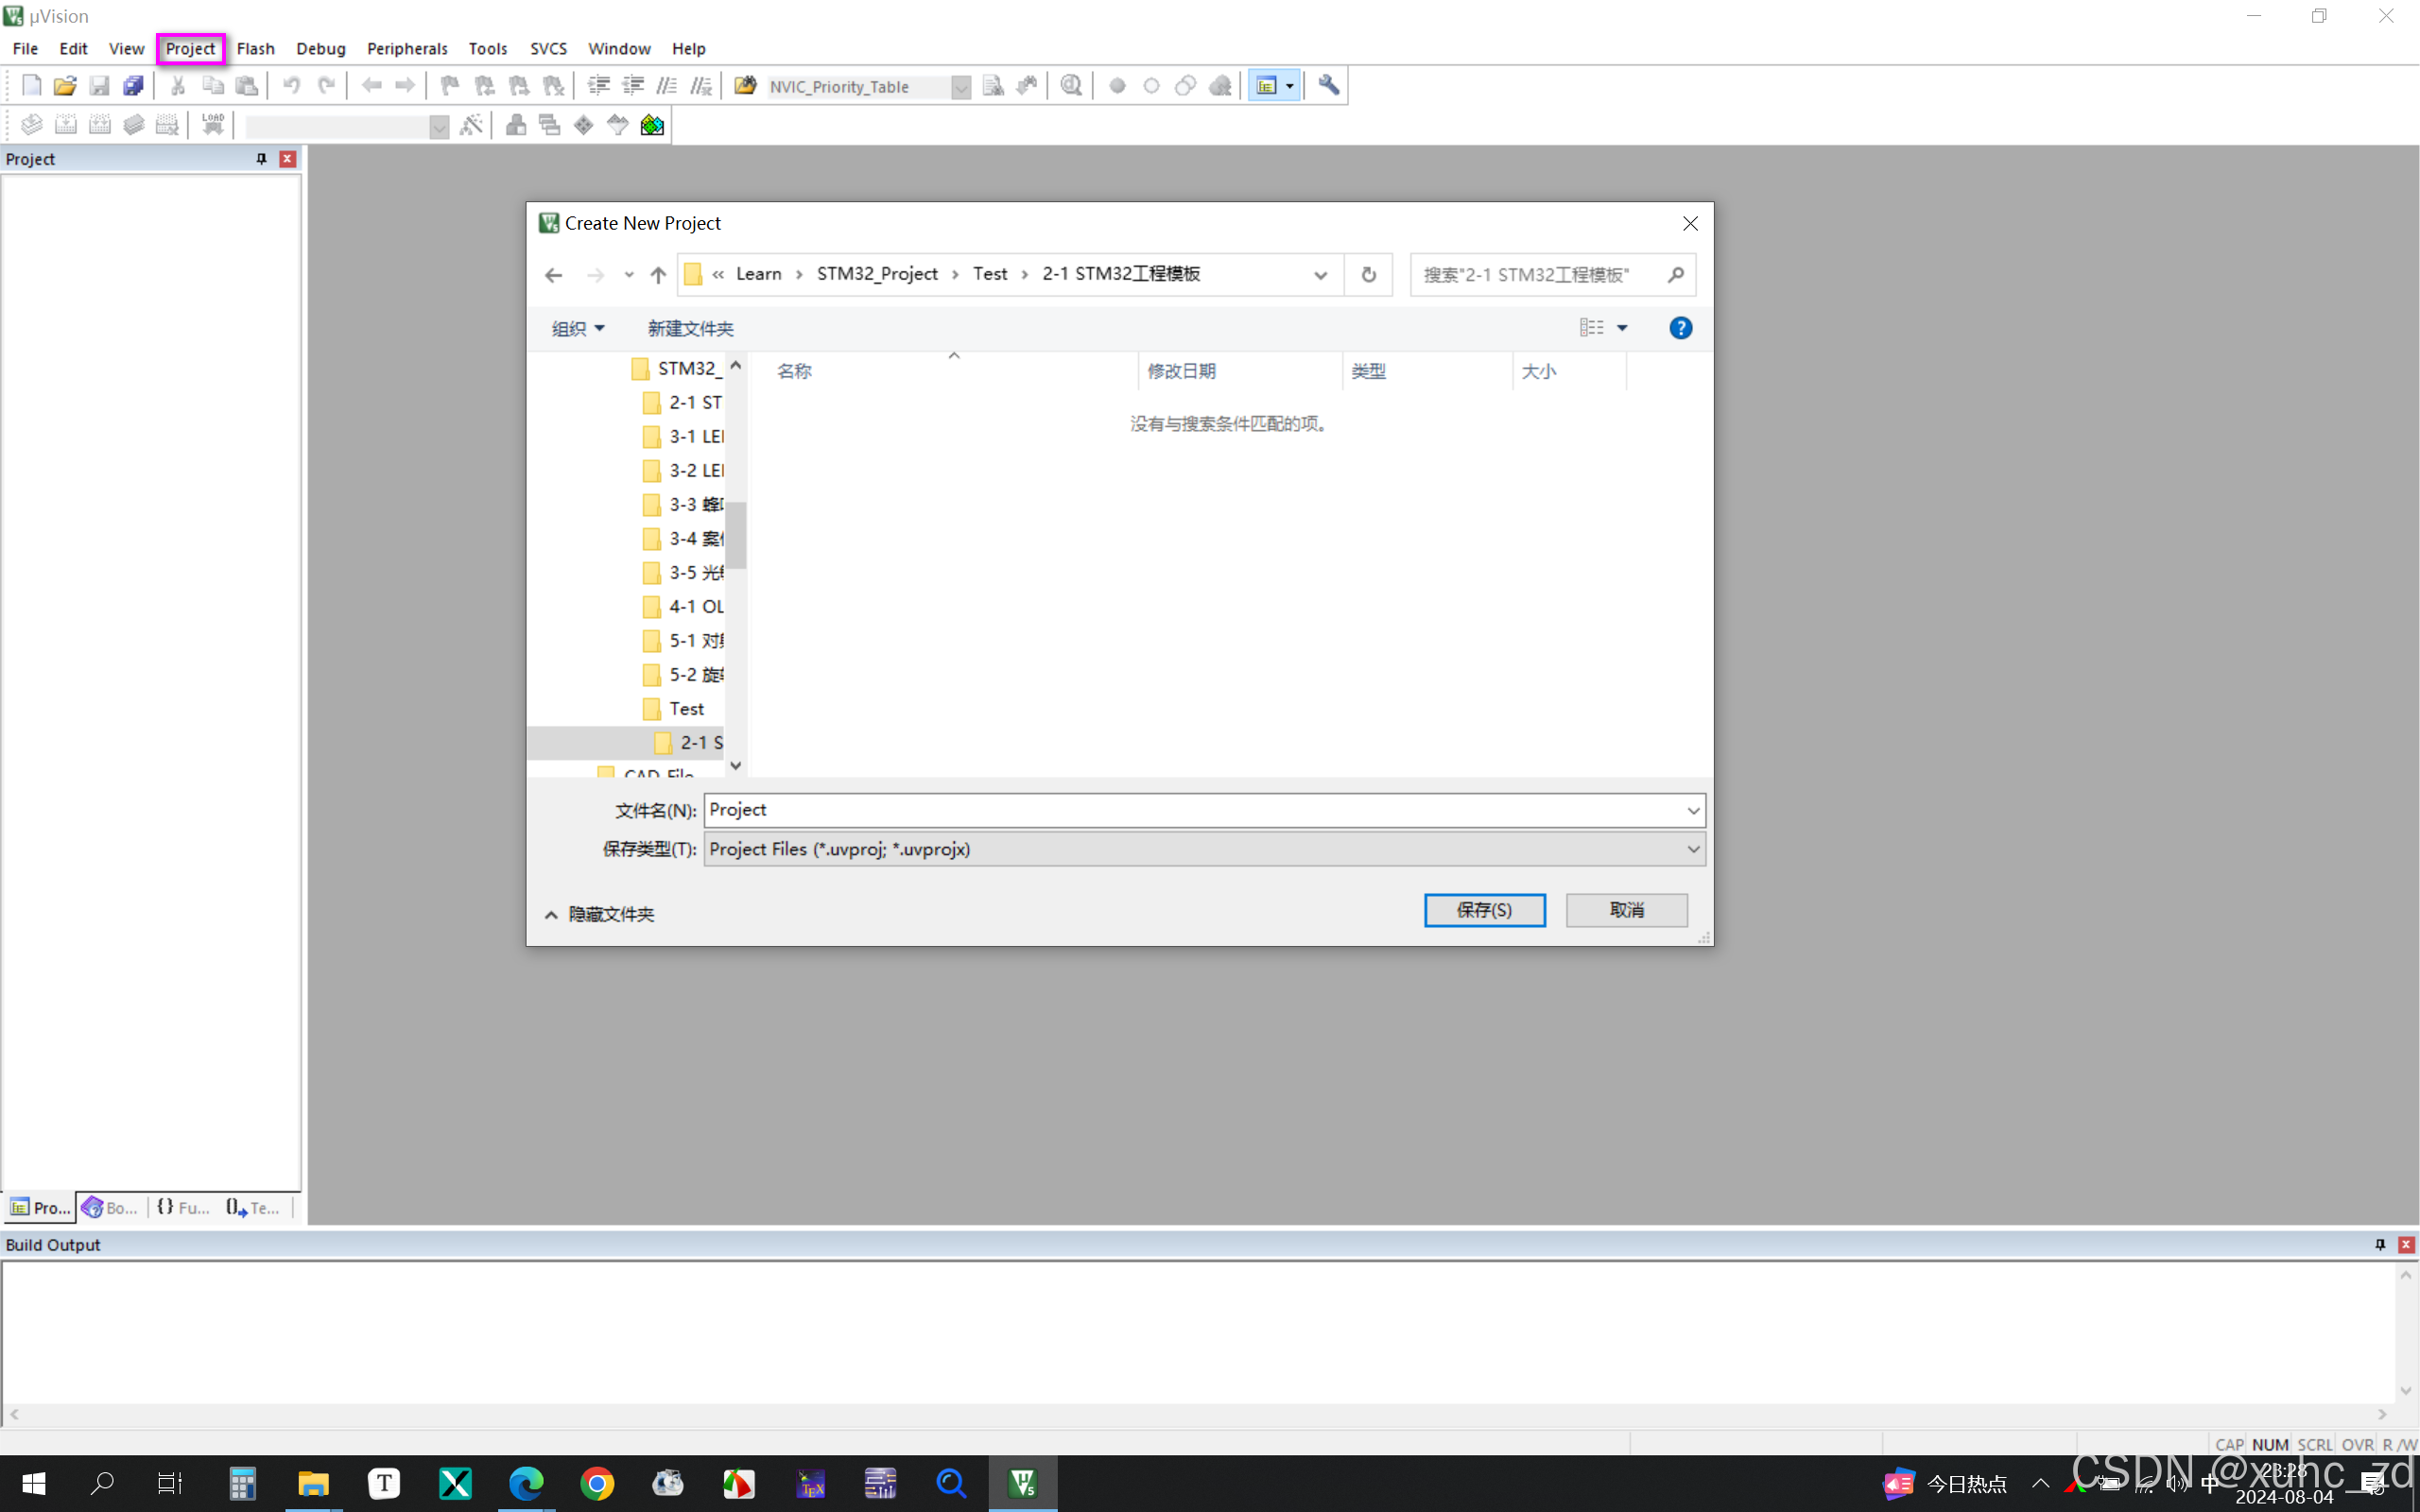Click the Test breadcrumb segment
Screen dimensions: 2420x1512
[x=990, y=274]
